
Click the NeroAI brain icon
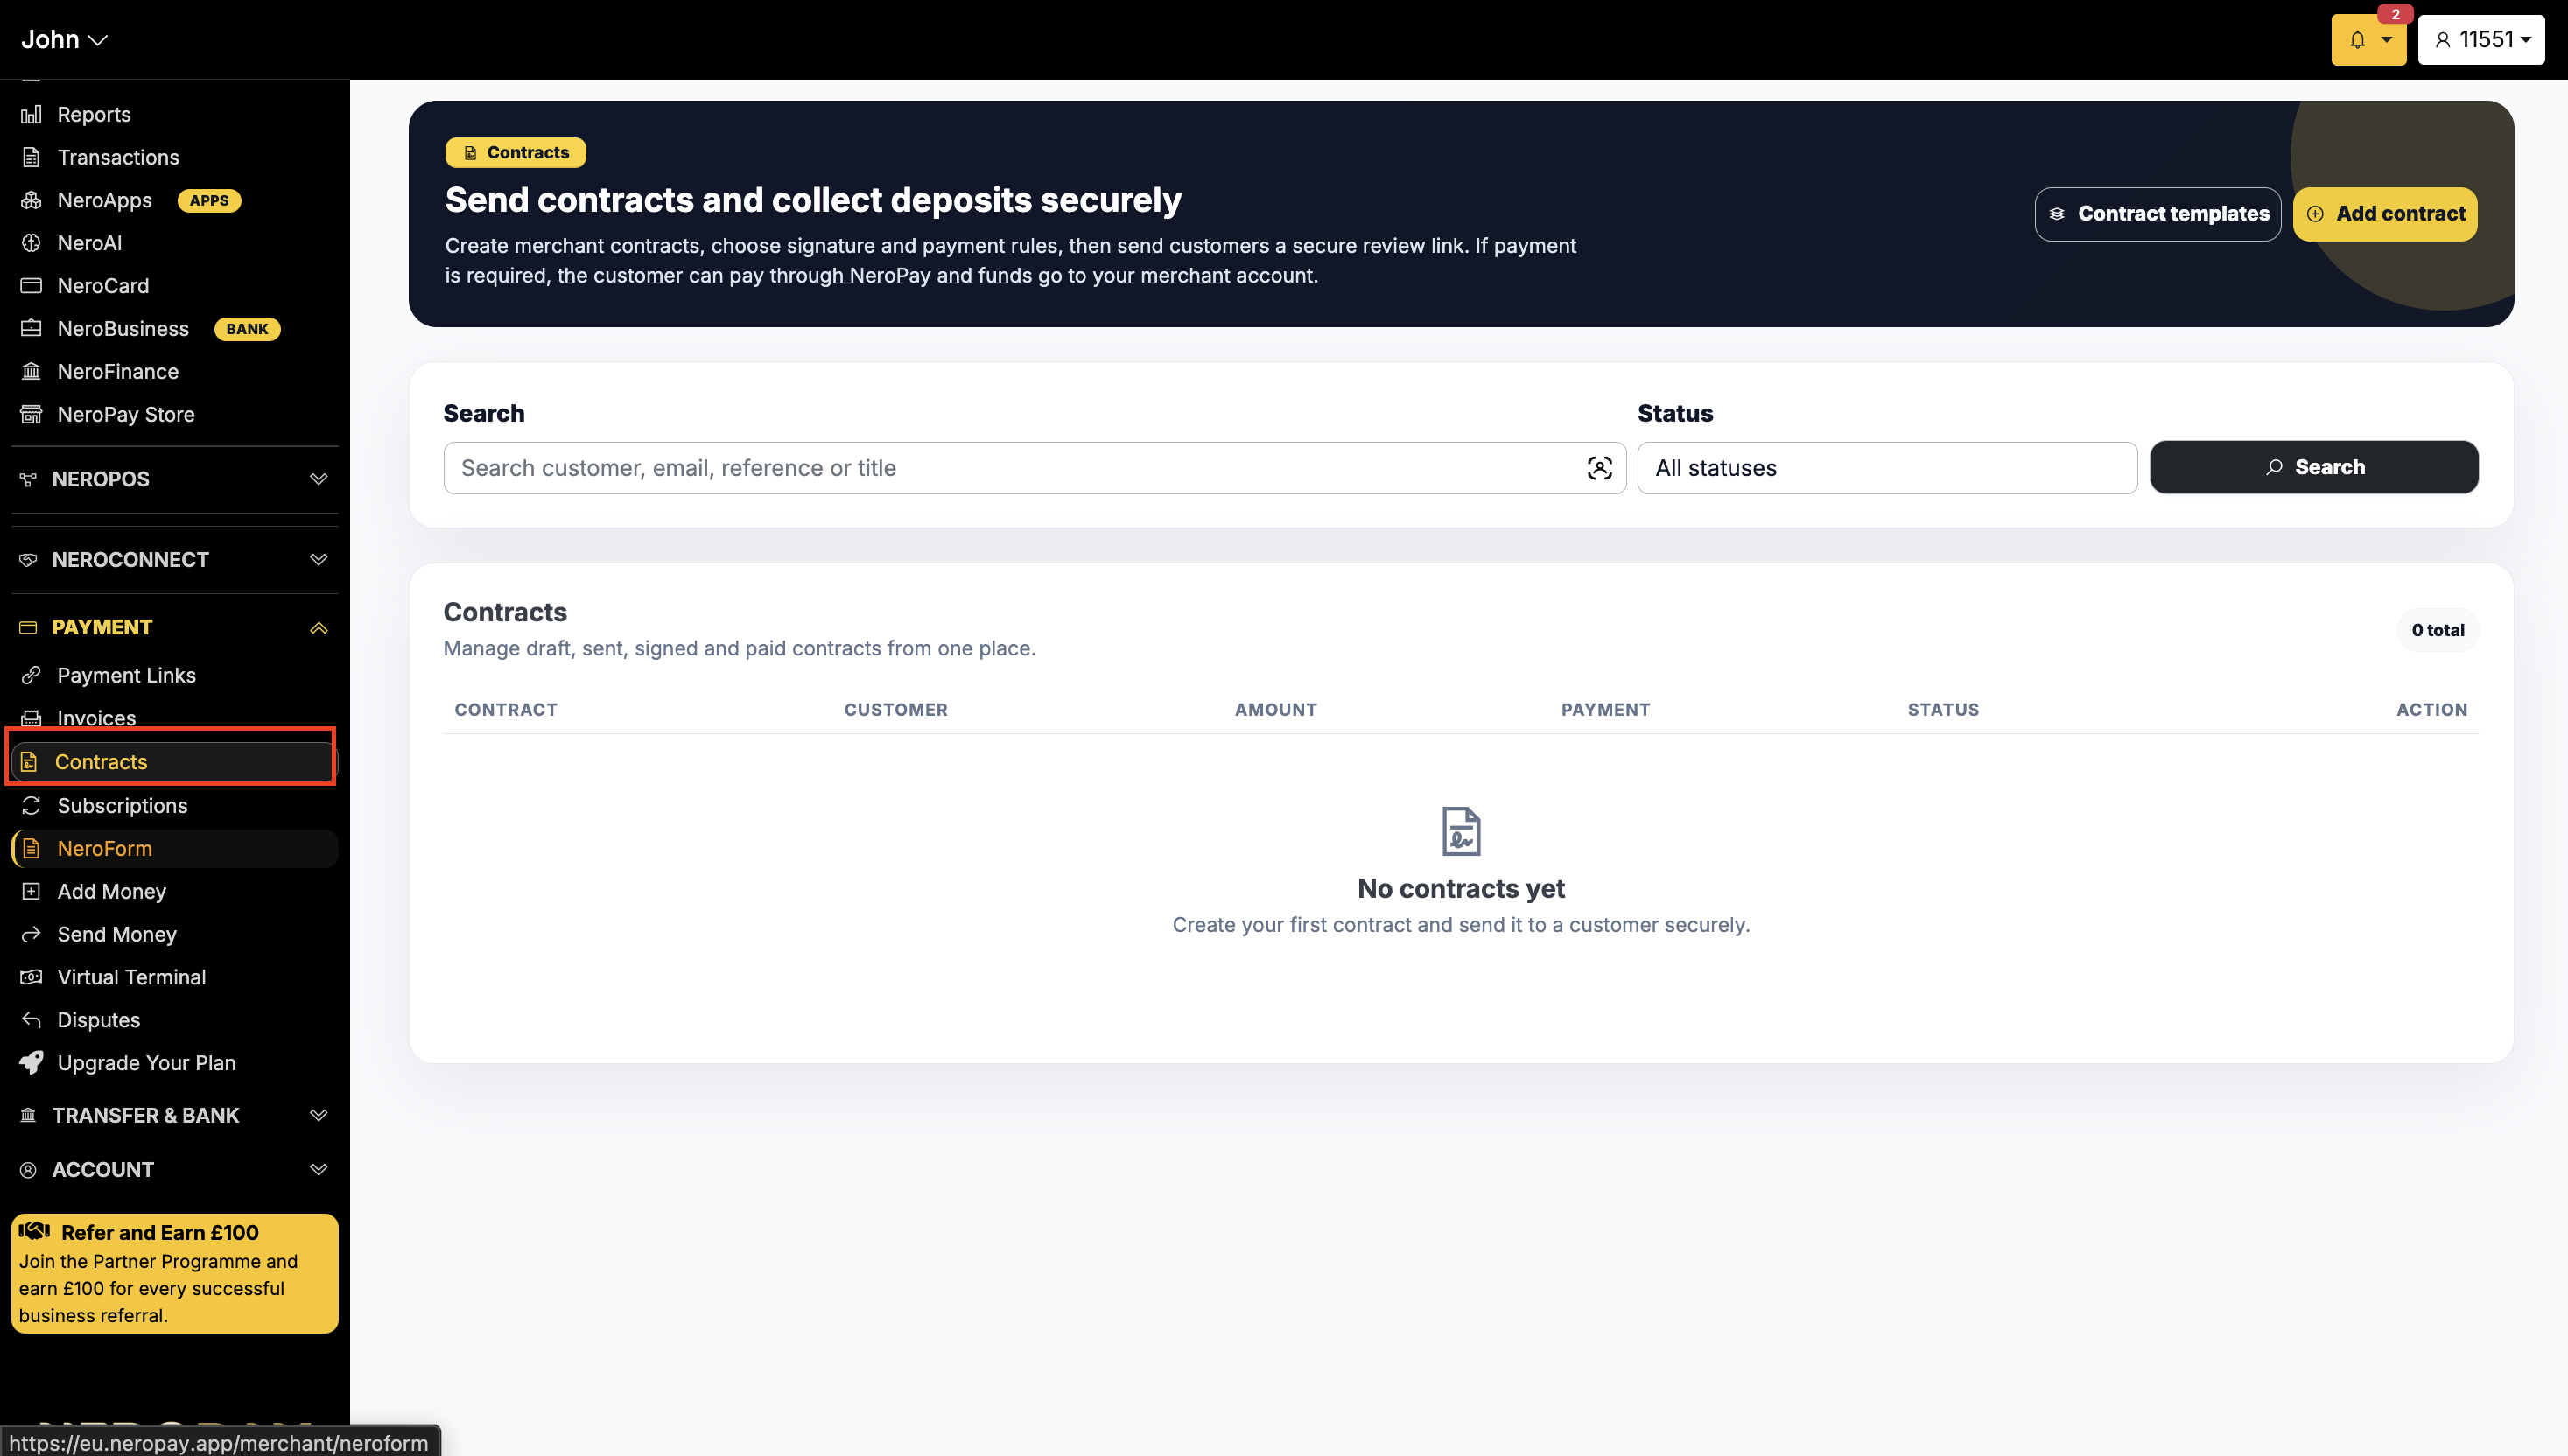[31, 243]
